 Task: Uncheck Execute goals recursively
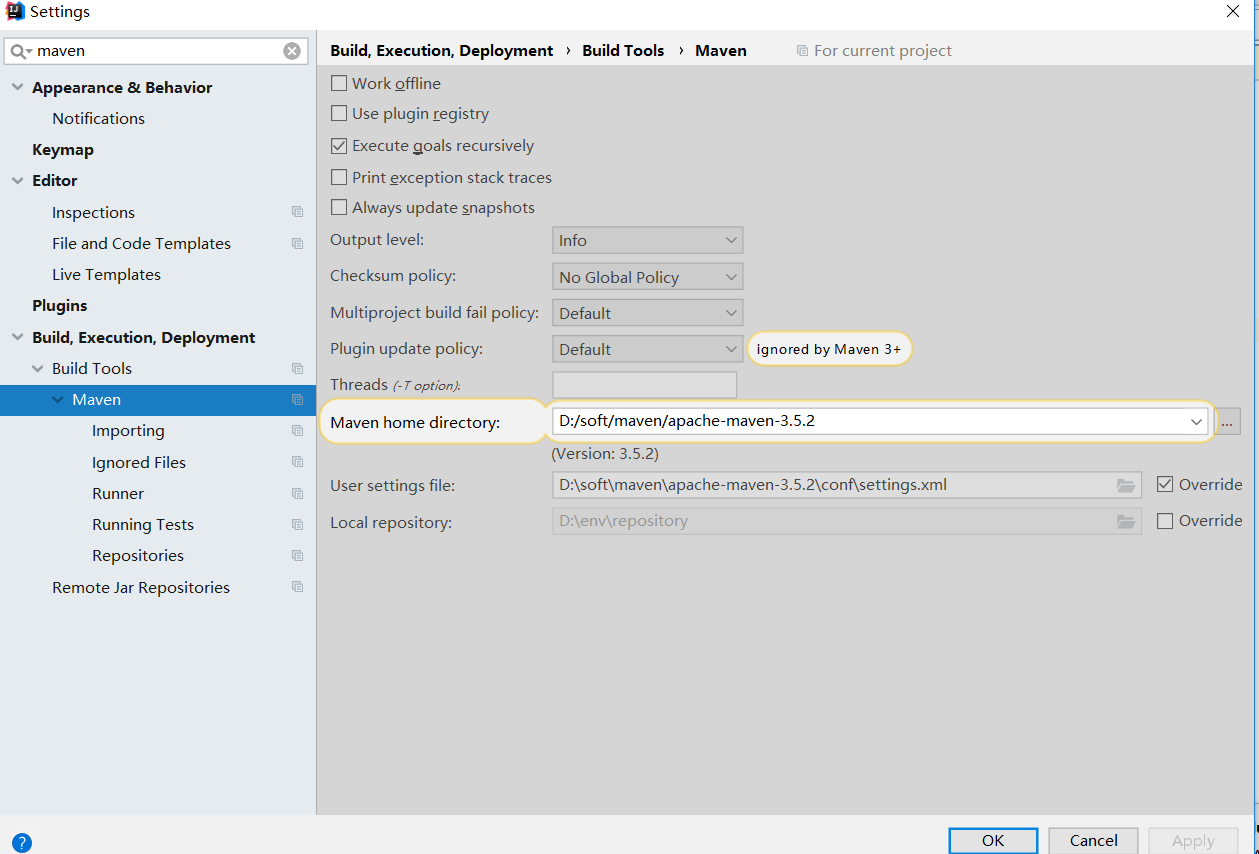coord(339,146)
